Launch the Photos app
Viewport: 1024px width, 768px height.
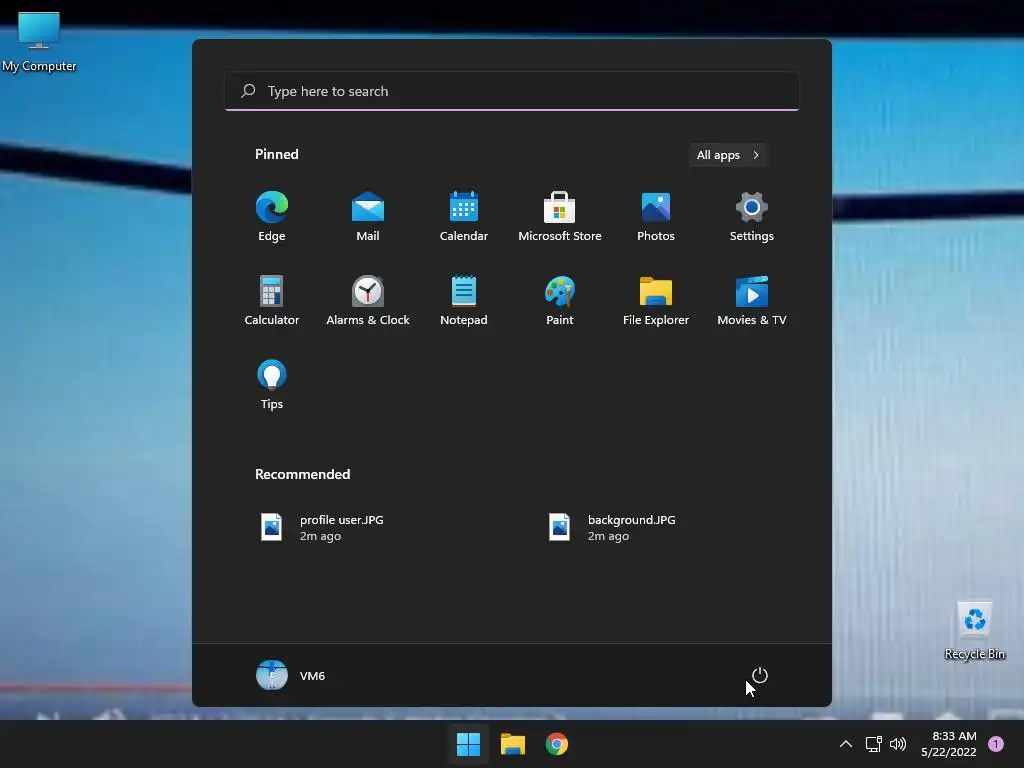coord(656,217)
